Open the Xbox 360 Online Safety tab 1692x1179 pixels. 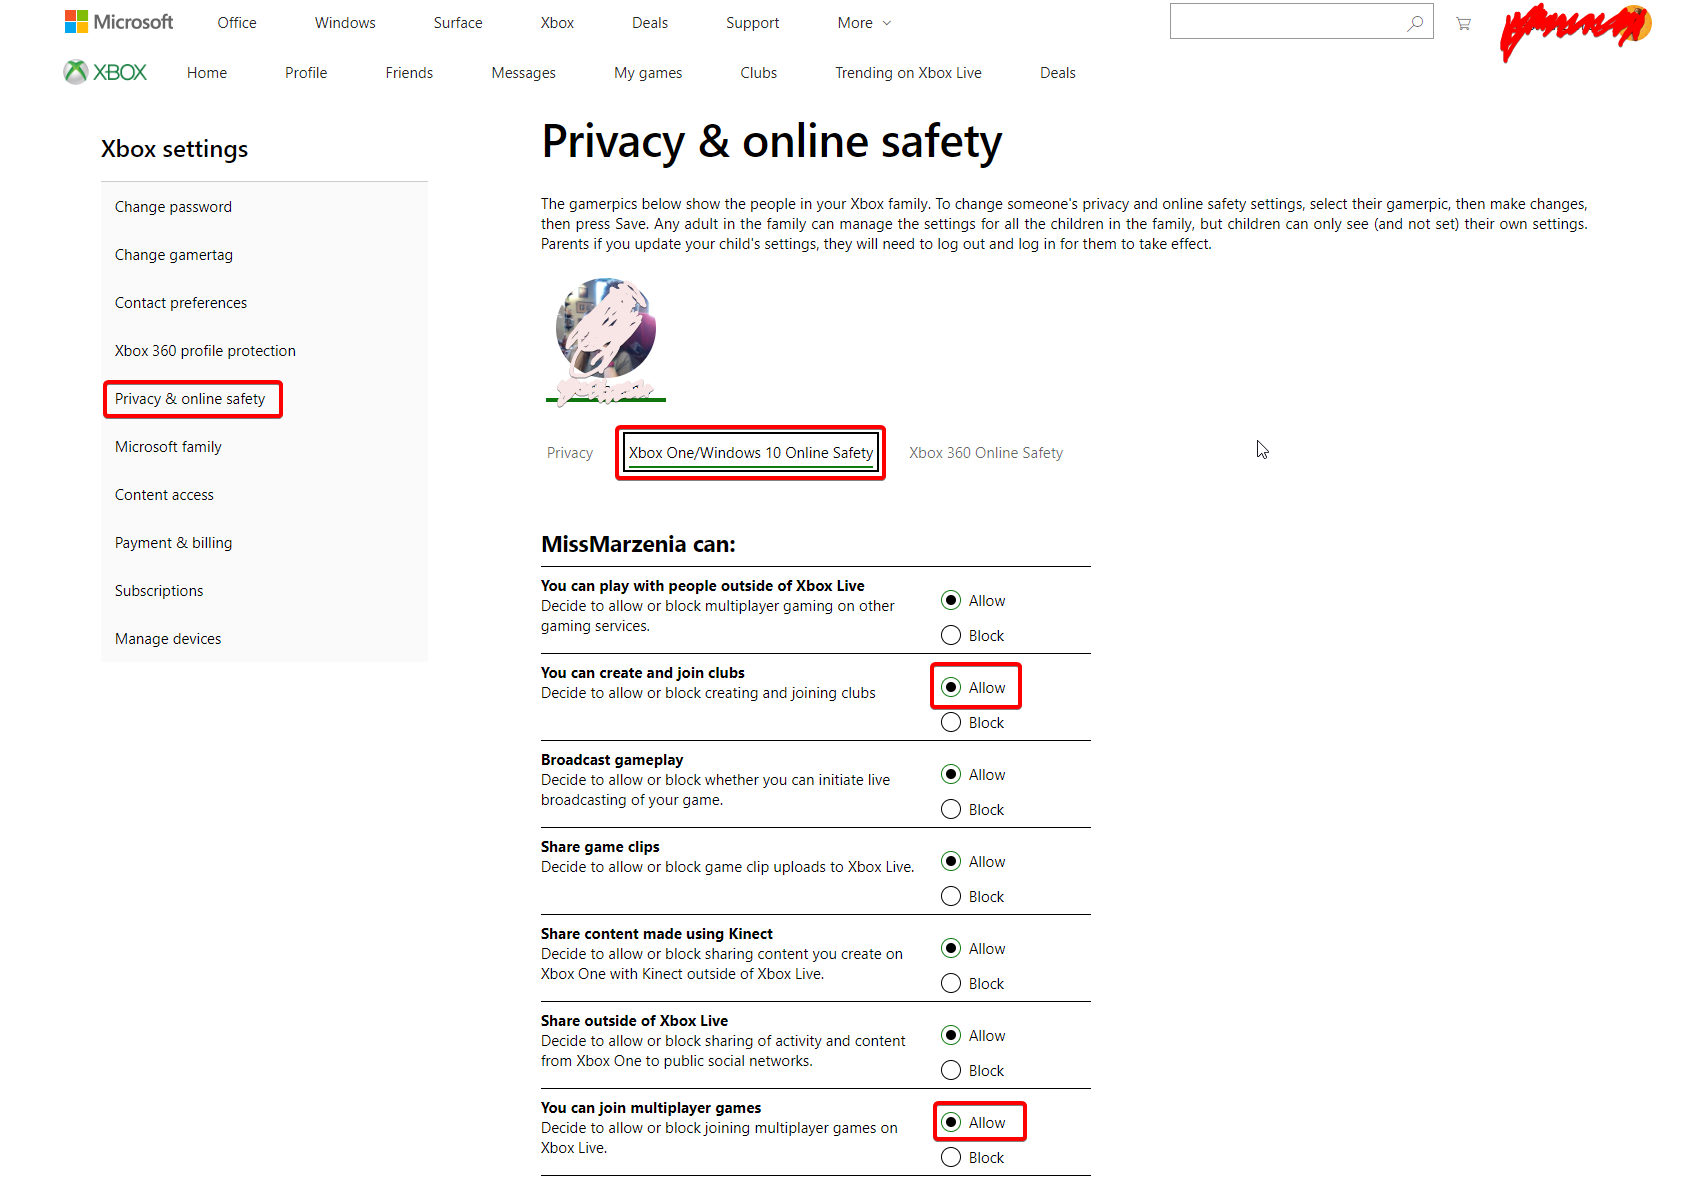(x=985, y=453)
